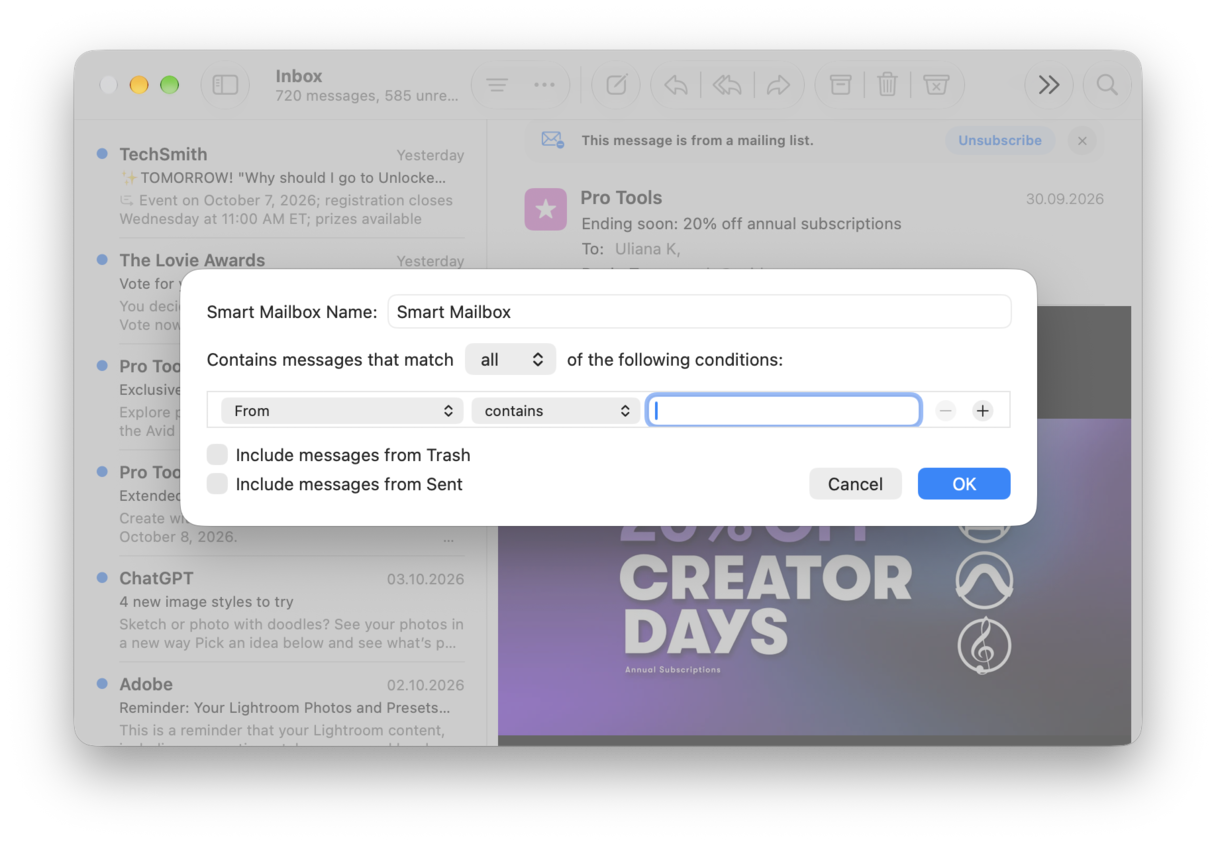Viewport: 1216px width, 844px height.
Task: Open the three-dot more options icon
Action: [544, 85]
